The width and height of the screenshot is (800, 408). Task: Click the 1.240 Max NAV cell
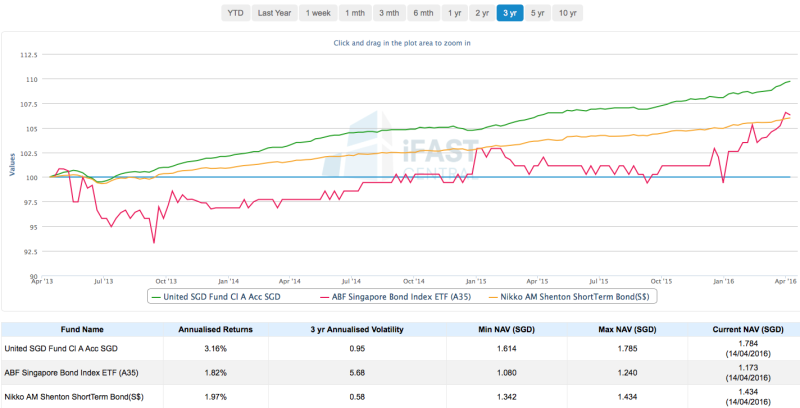pos(627,373)
